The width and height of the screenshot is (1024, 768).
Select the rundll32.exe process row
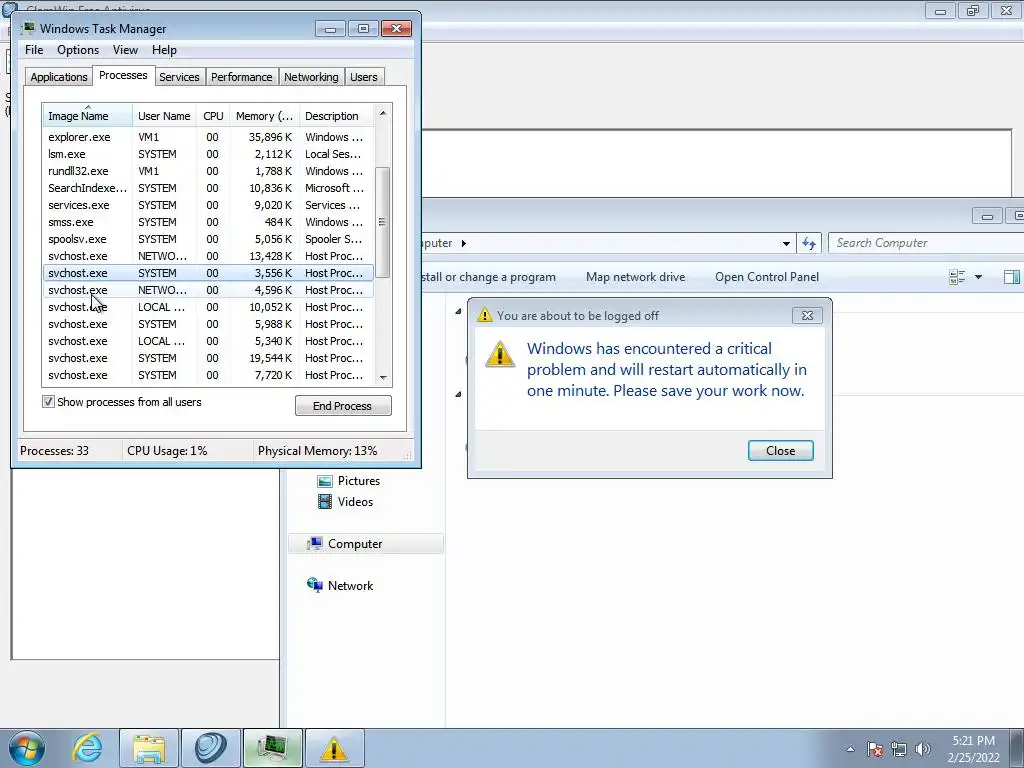pos(208,171)
